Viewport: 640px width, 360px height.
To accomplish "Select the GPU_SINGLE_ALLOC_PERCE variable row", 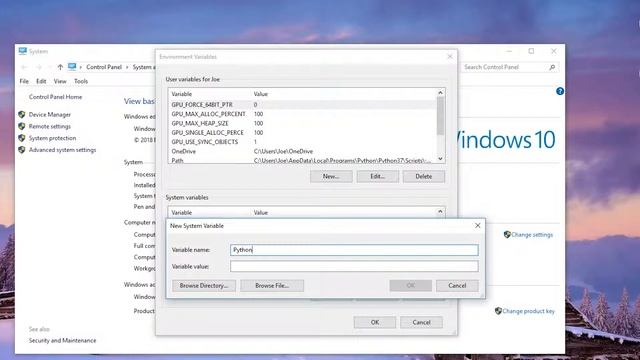I will [302, 133].
